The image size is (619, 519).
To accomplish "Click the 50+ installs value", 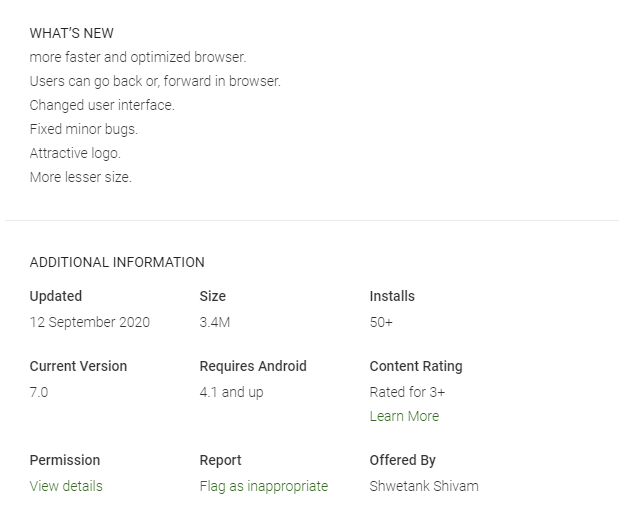I will (381, 322).
